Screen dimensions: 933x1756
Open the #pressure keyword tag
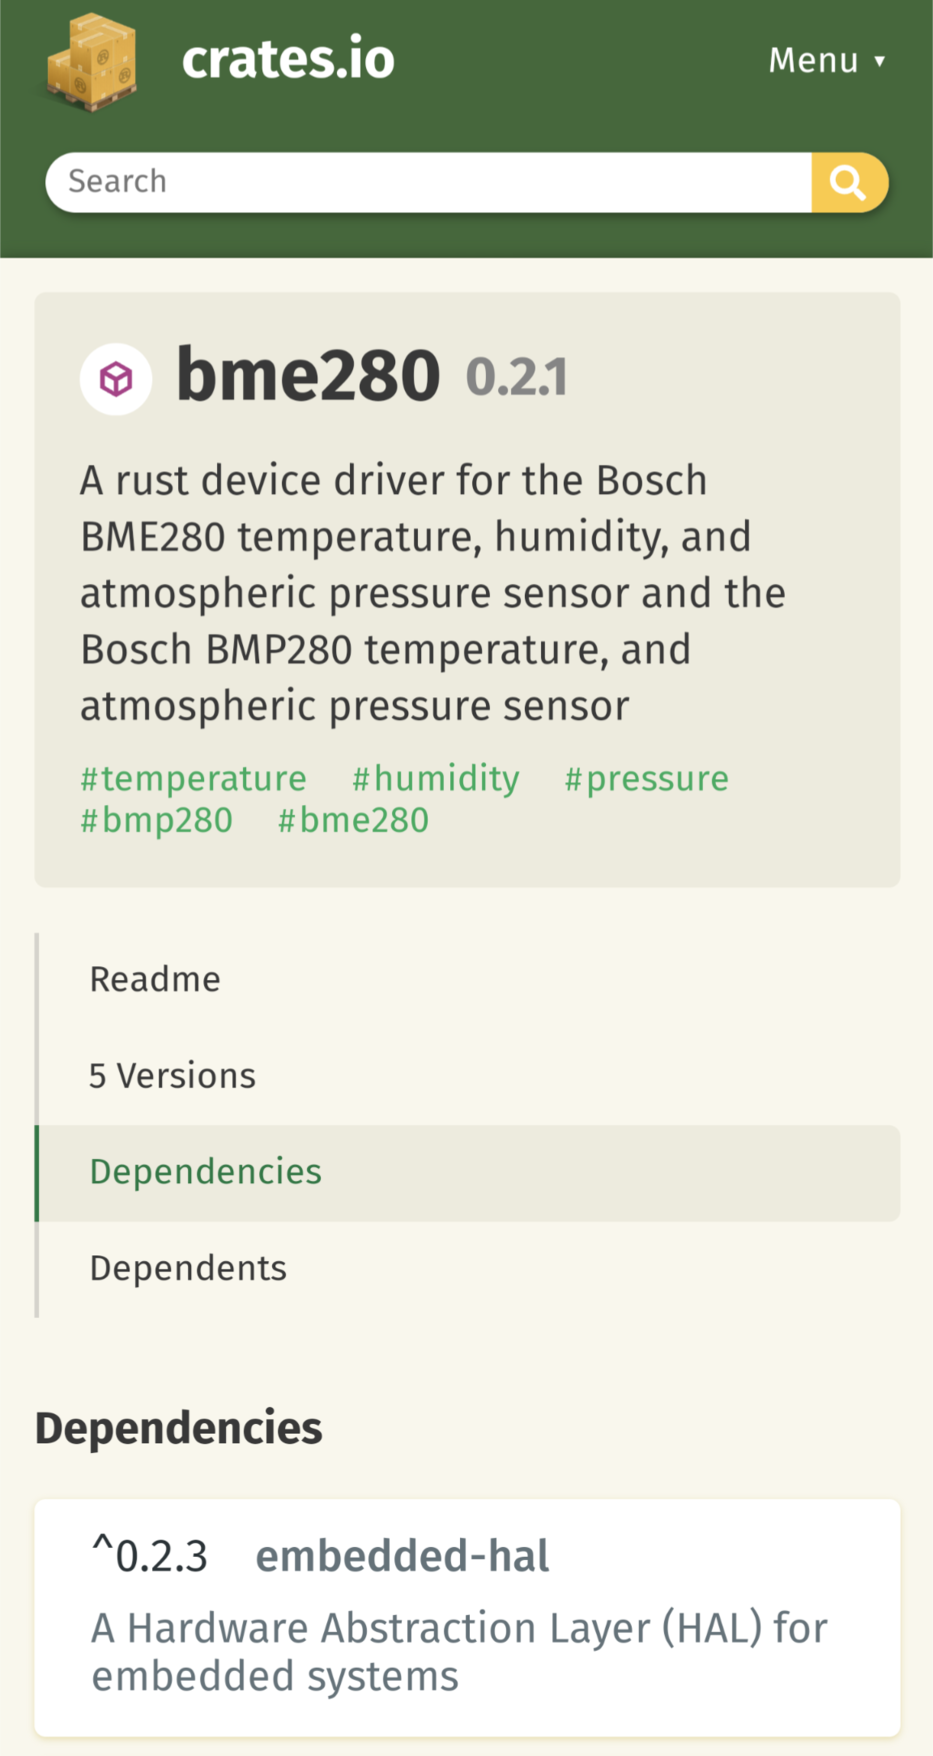[647, 778]
